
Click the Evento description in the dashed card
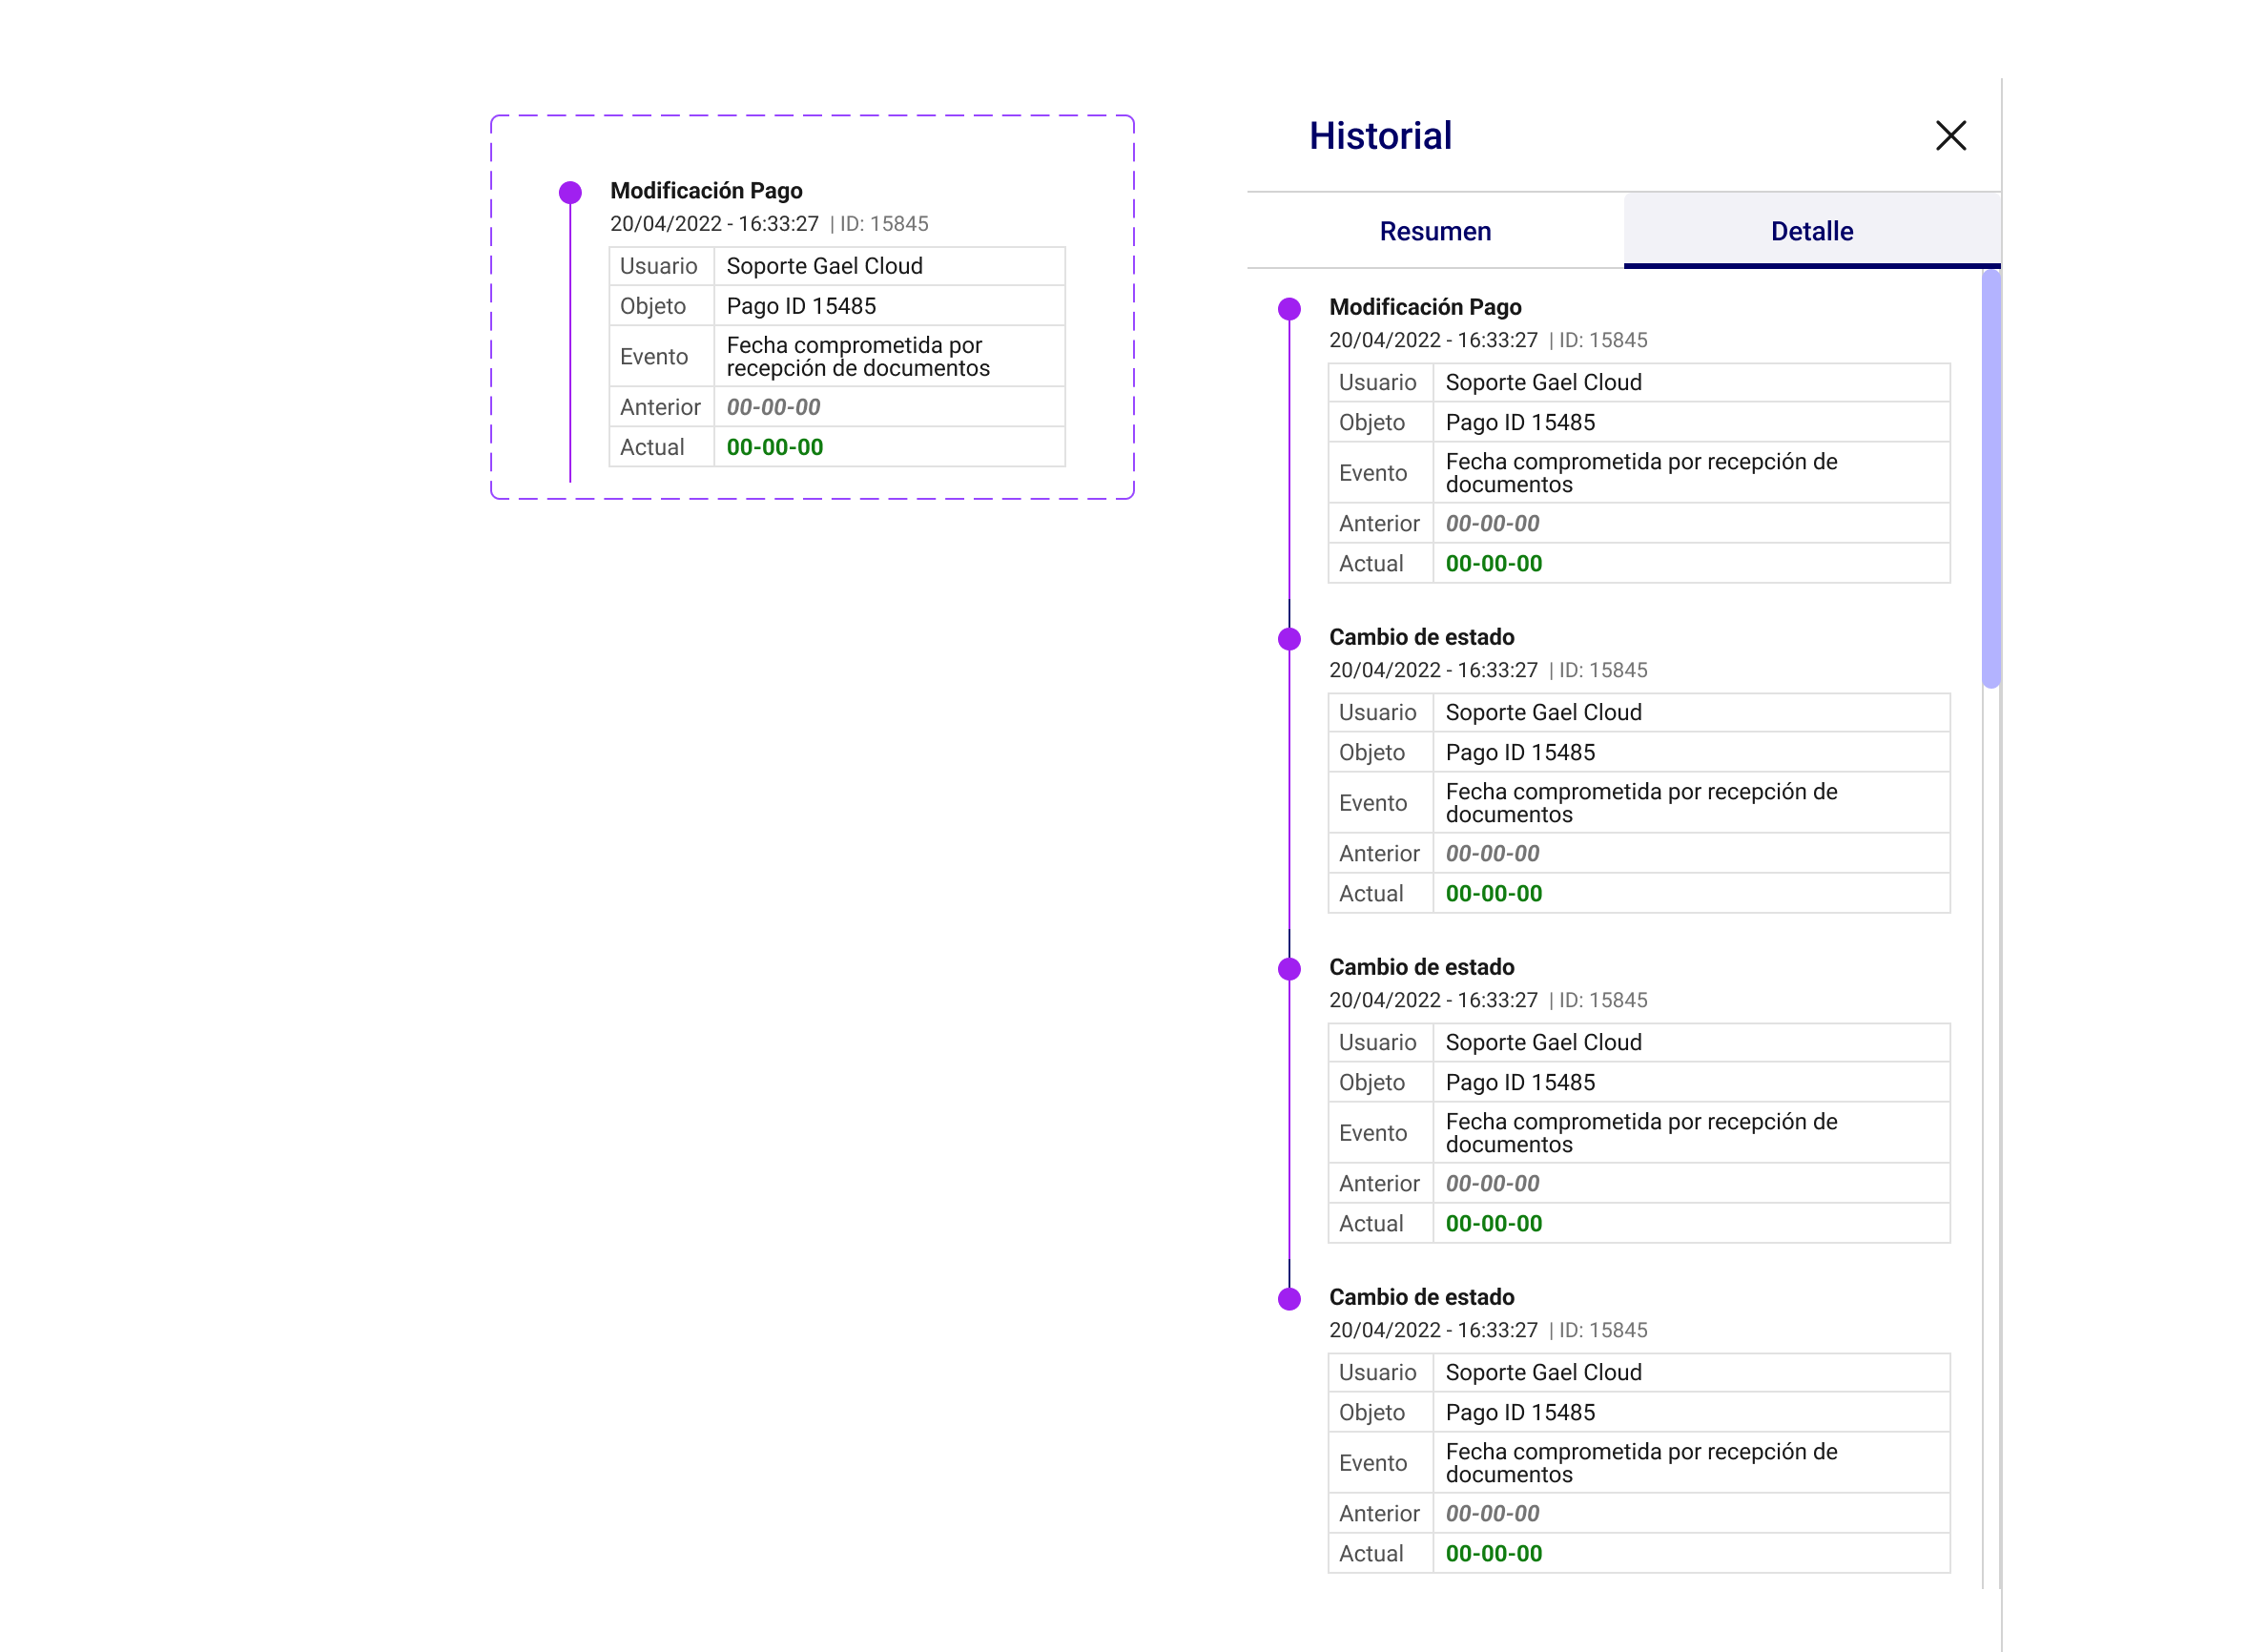pyautogui.click(x=858, y=356)
